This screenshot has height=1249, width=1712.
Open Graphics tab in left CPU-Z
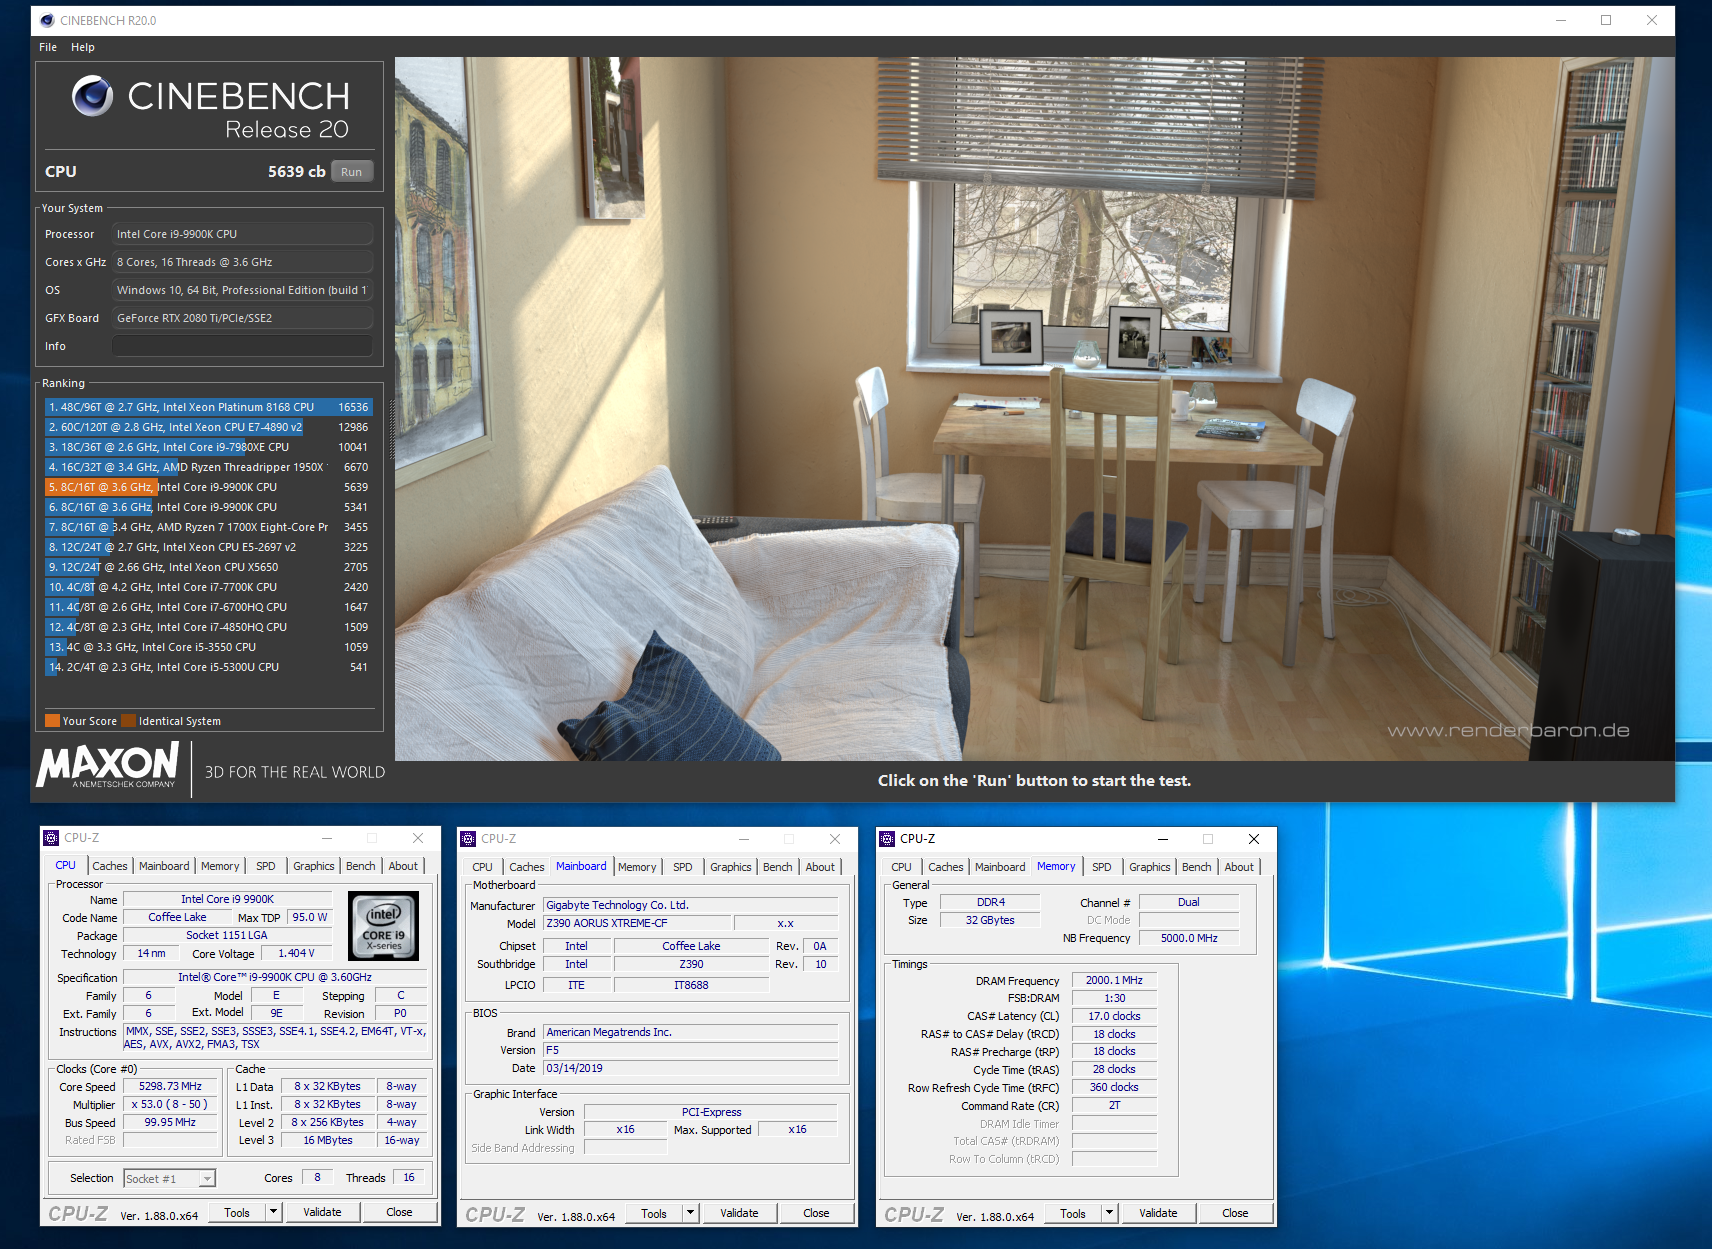click(314, 866)
